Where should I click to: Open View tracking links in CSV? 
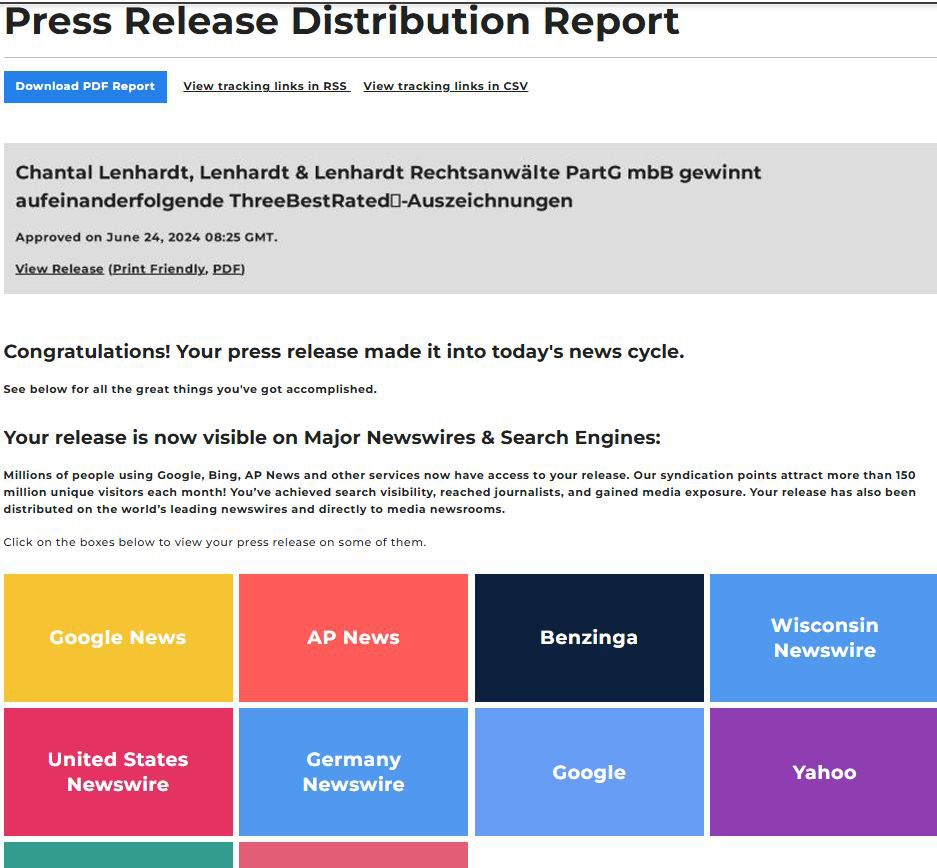pyautogui.click(x=446, y=86)
